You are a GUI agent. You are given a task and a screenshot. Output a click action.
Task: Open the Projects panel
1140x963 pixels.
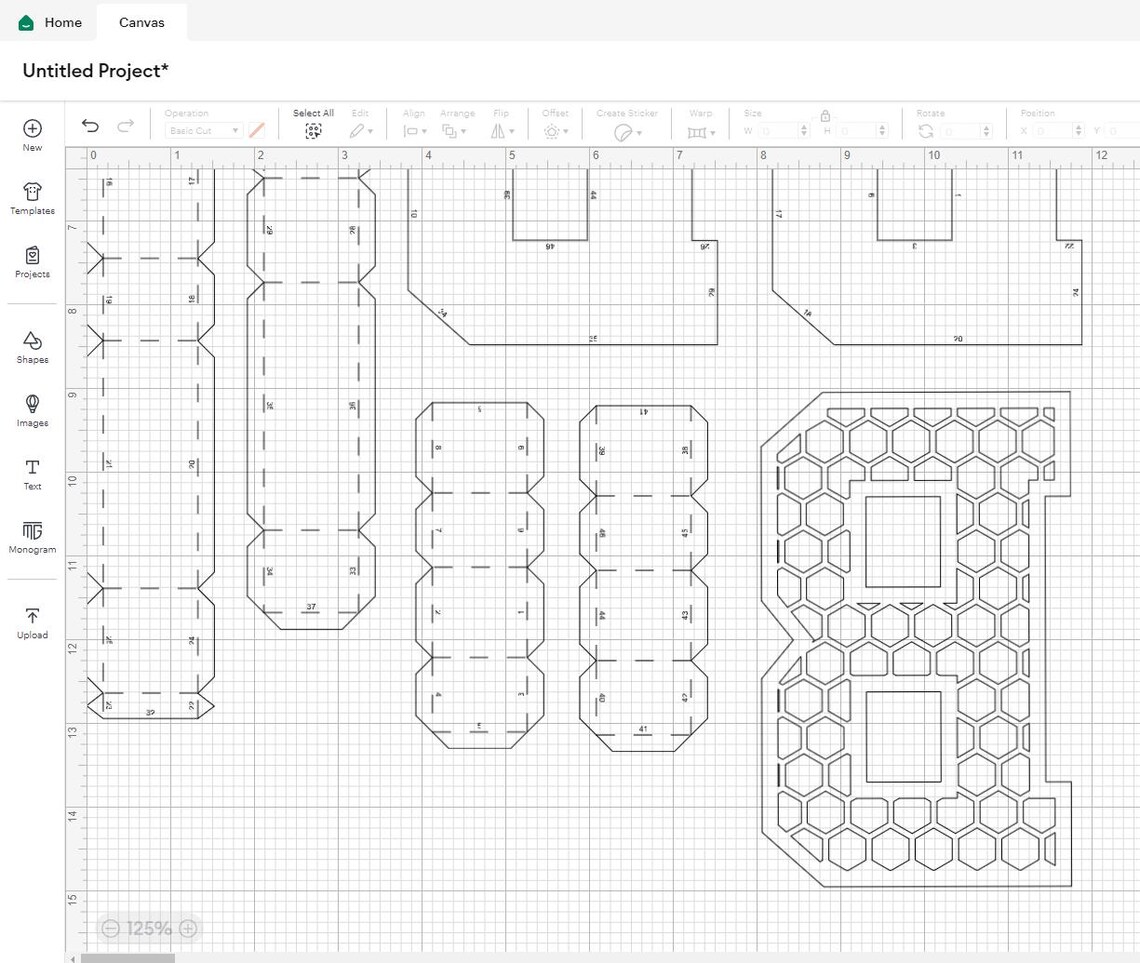pos(32,262)
